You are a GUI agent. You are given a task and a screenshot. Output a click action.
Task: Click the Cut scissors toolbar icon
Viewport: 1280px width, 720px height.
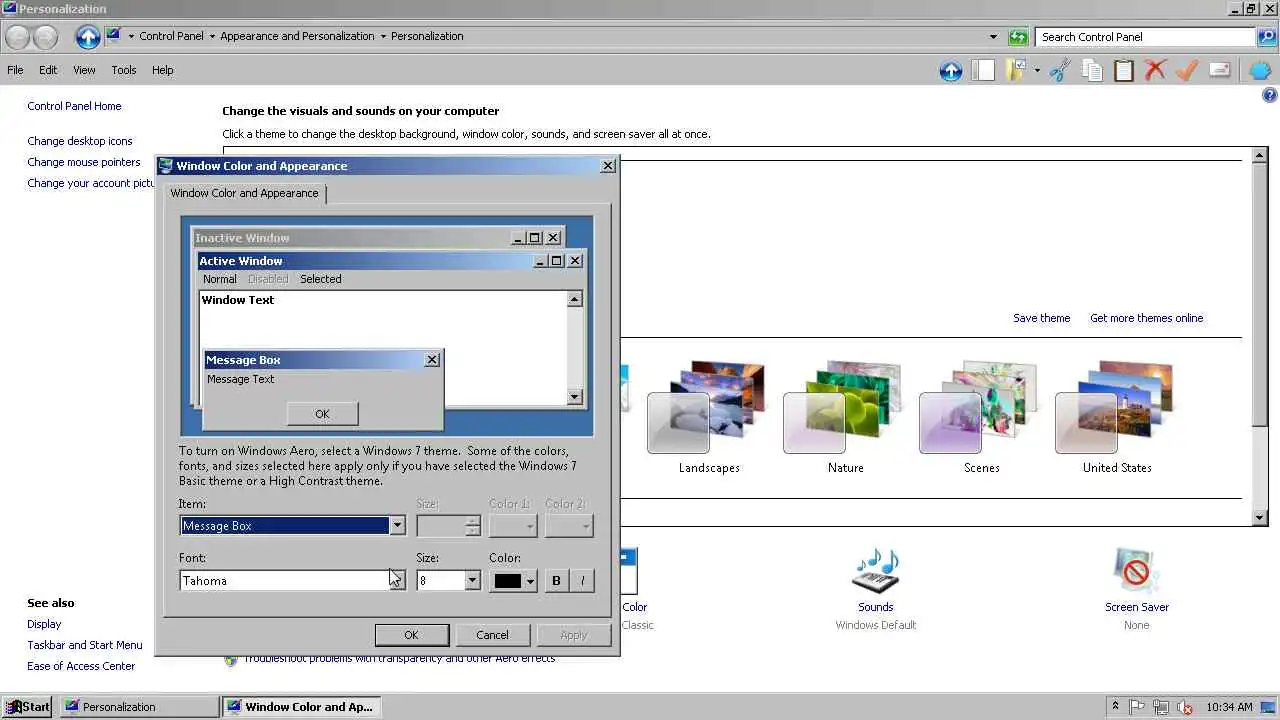(1060, 70)
